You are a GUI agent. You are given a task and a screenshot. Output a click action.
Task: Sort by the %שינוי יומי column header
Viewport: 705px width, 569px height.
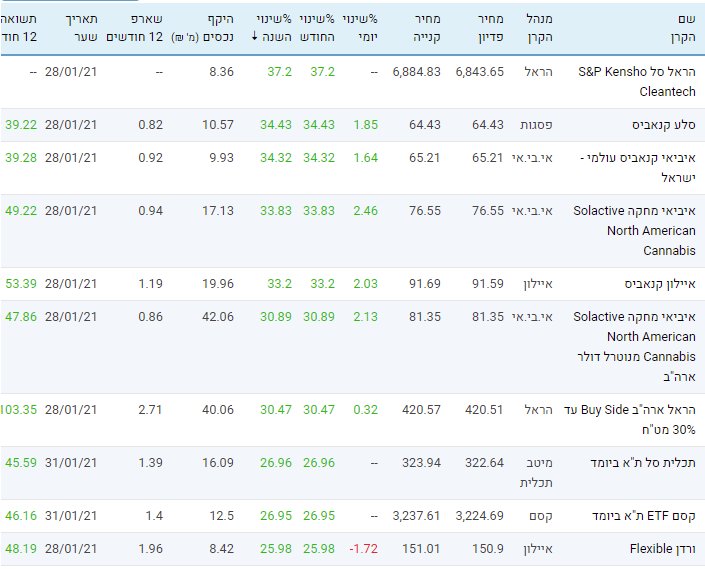(360, 28)
